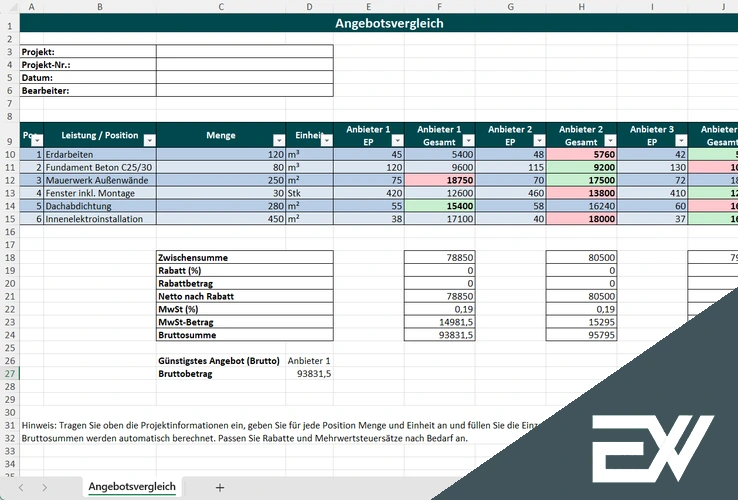Viewport: 738px width, 500px height.
Task: Select column F header
Action: click(440, 7)
